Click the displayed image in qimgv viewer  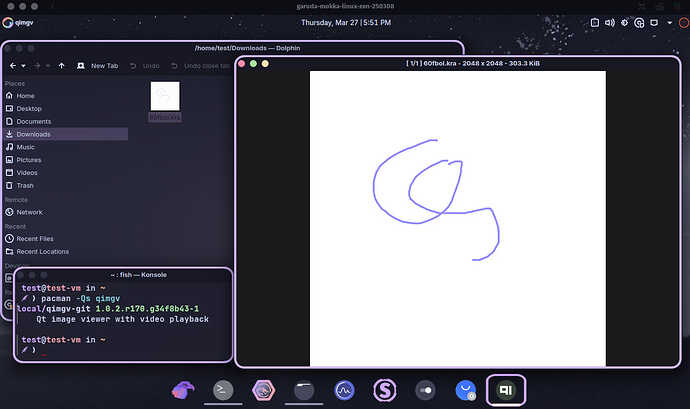click(458, 218)
